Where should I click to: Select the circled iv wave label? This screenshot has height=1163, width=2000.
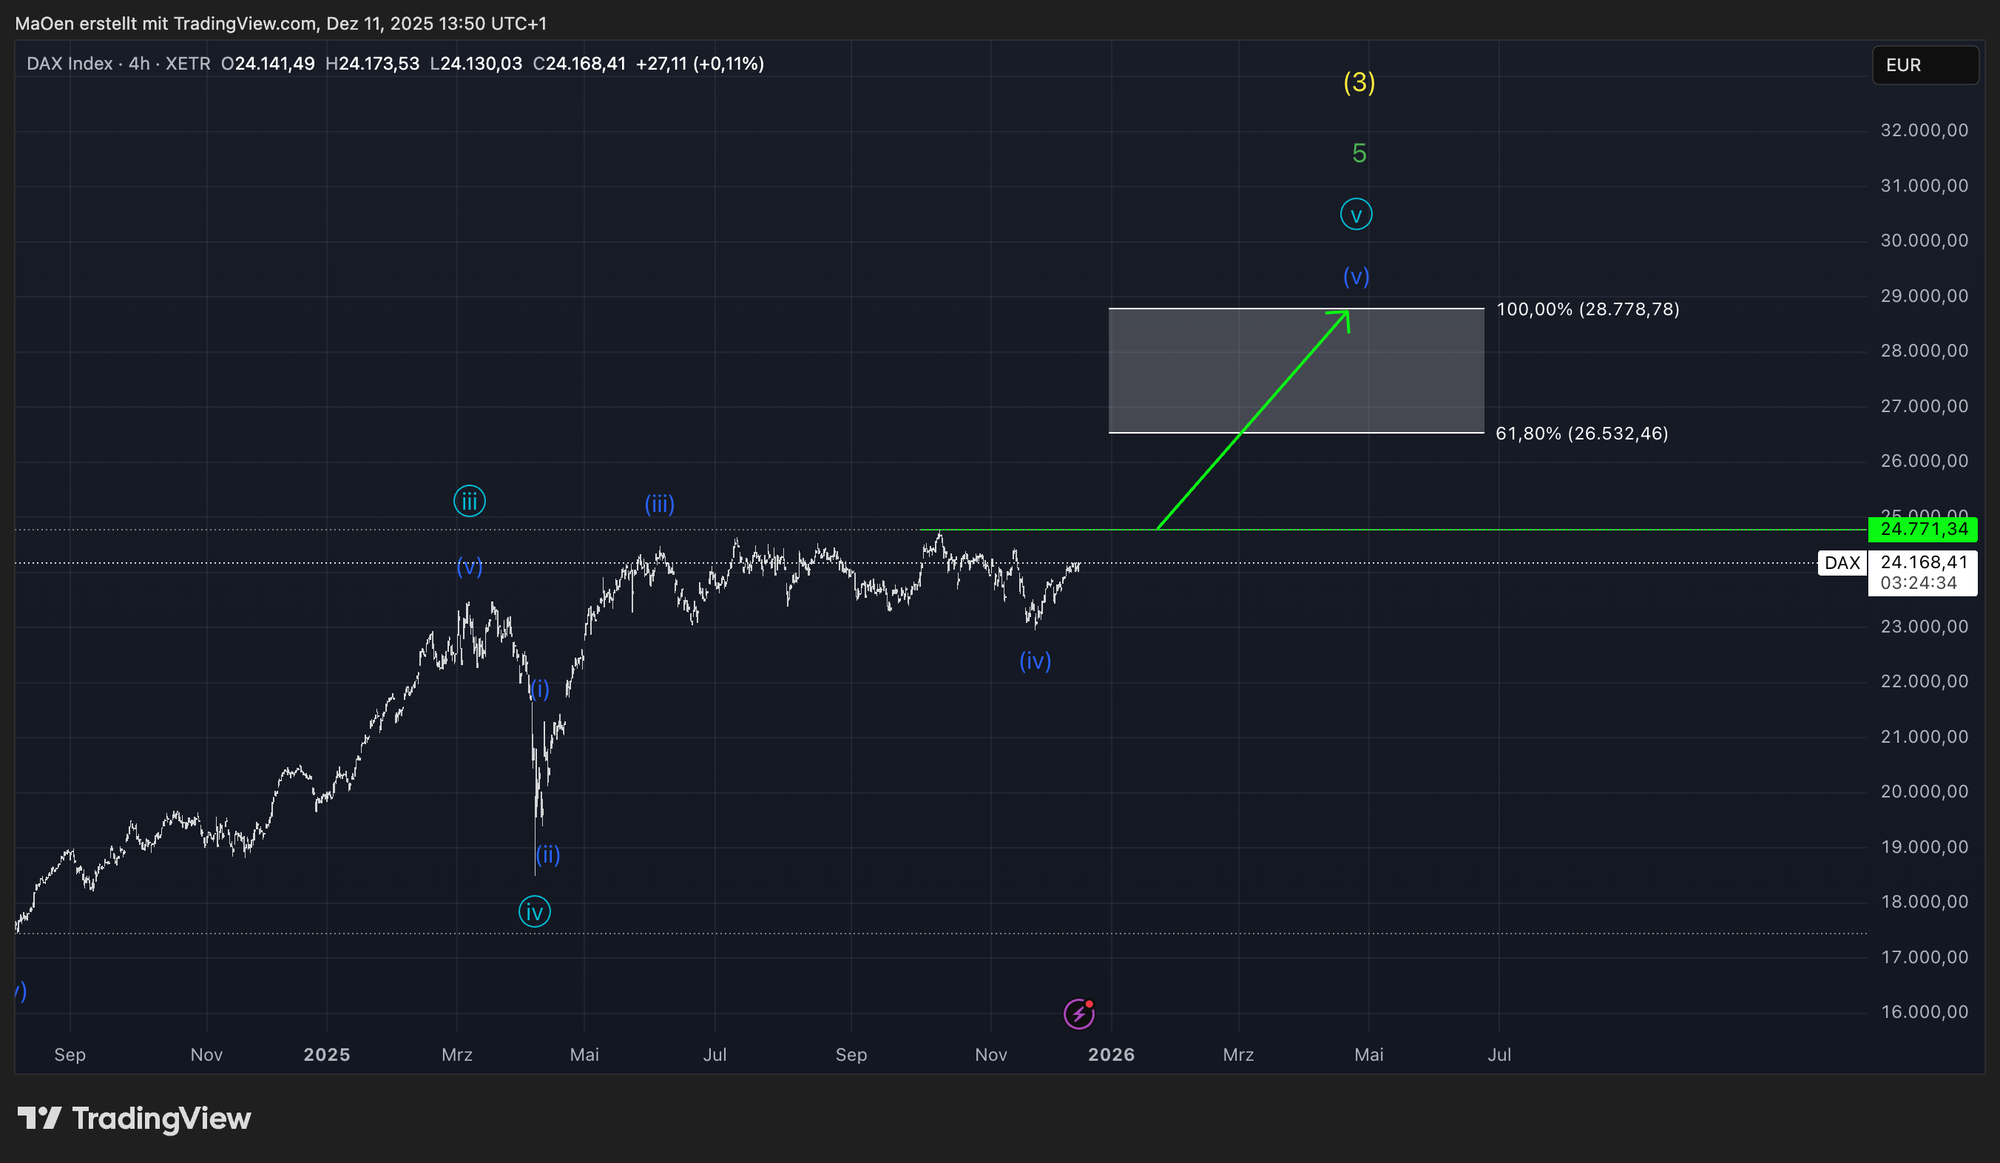click(535, 912)
